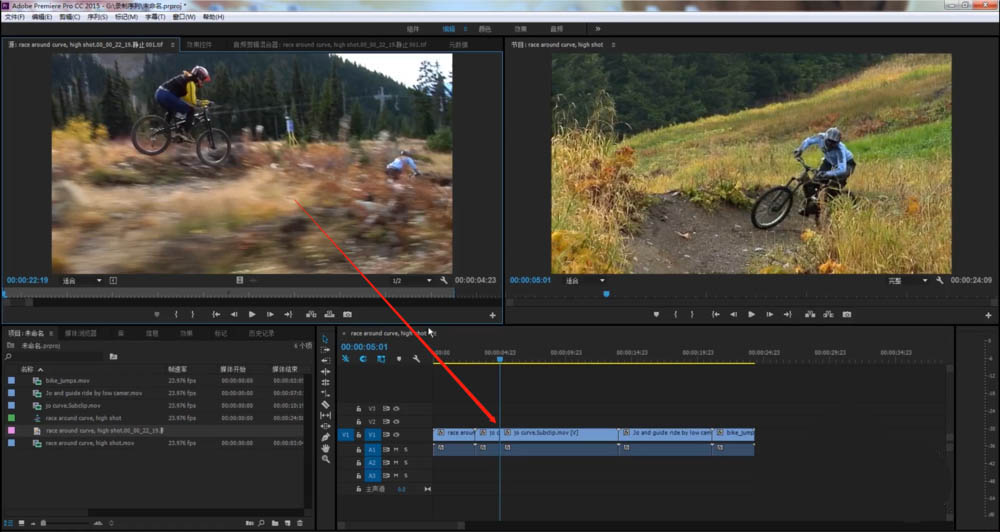Pick the Hand tool
Image resolution: width=1000 pixels, height=532 pixels.
(326, 448)
